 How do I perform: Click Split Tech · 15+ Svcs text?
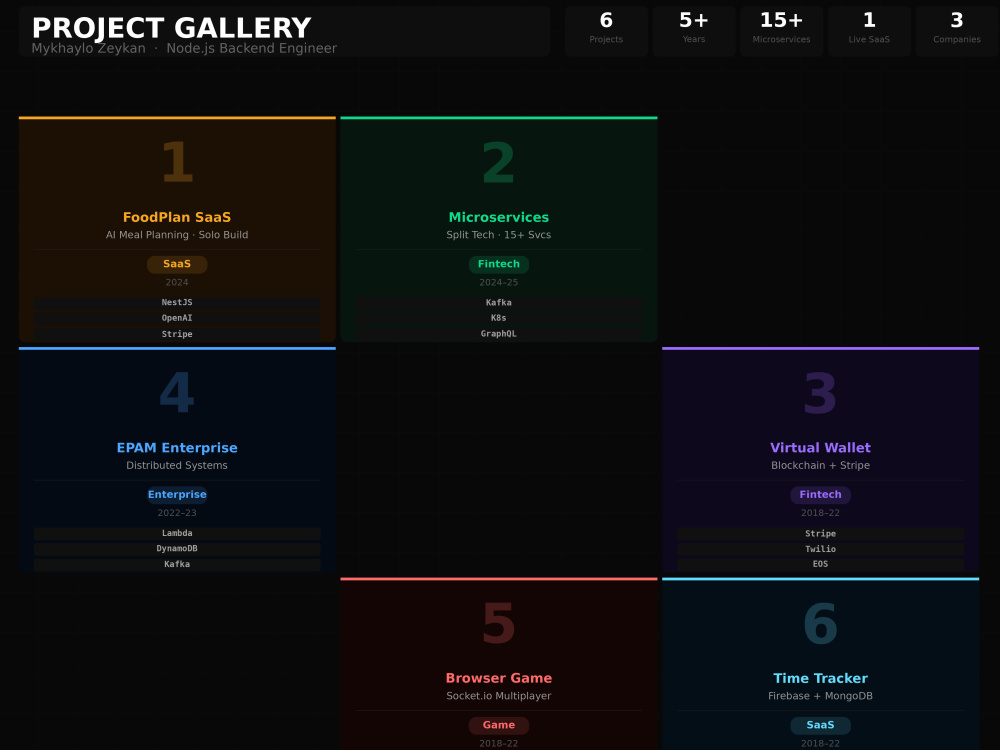(x=499, y=235)
